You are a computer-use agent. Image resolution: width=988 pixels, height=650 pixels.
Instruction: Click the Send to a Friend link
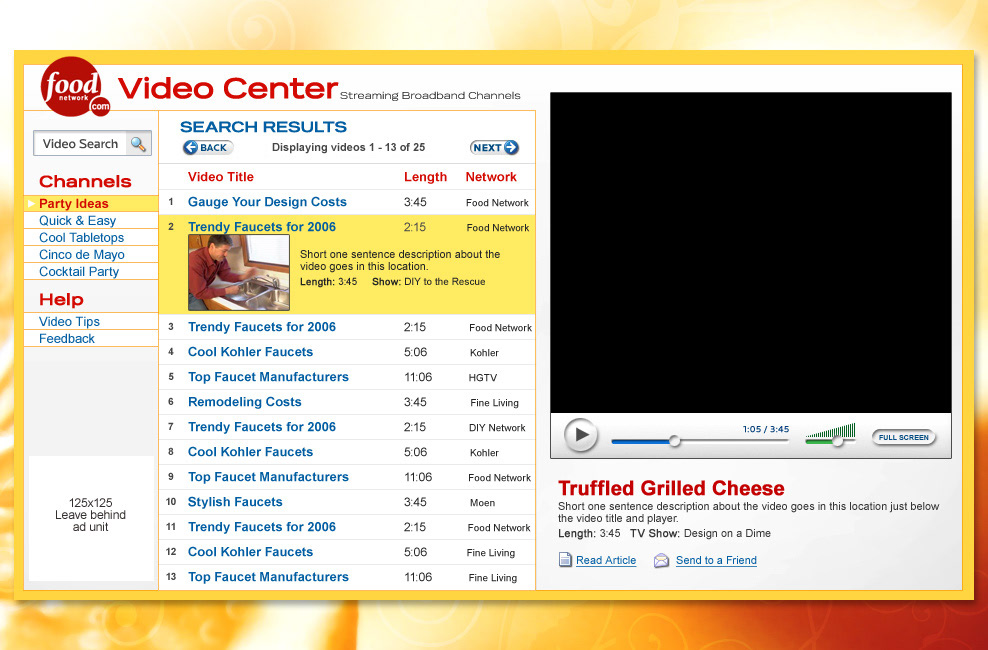[x=716, y=560]
